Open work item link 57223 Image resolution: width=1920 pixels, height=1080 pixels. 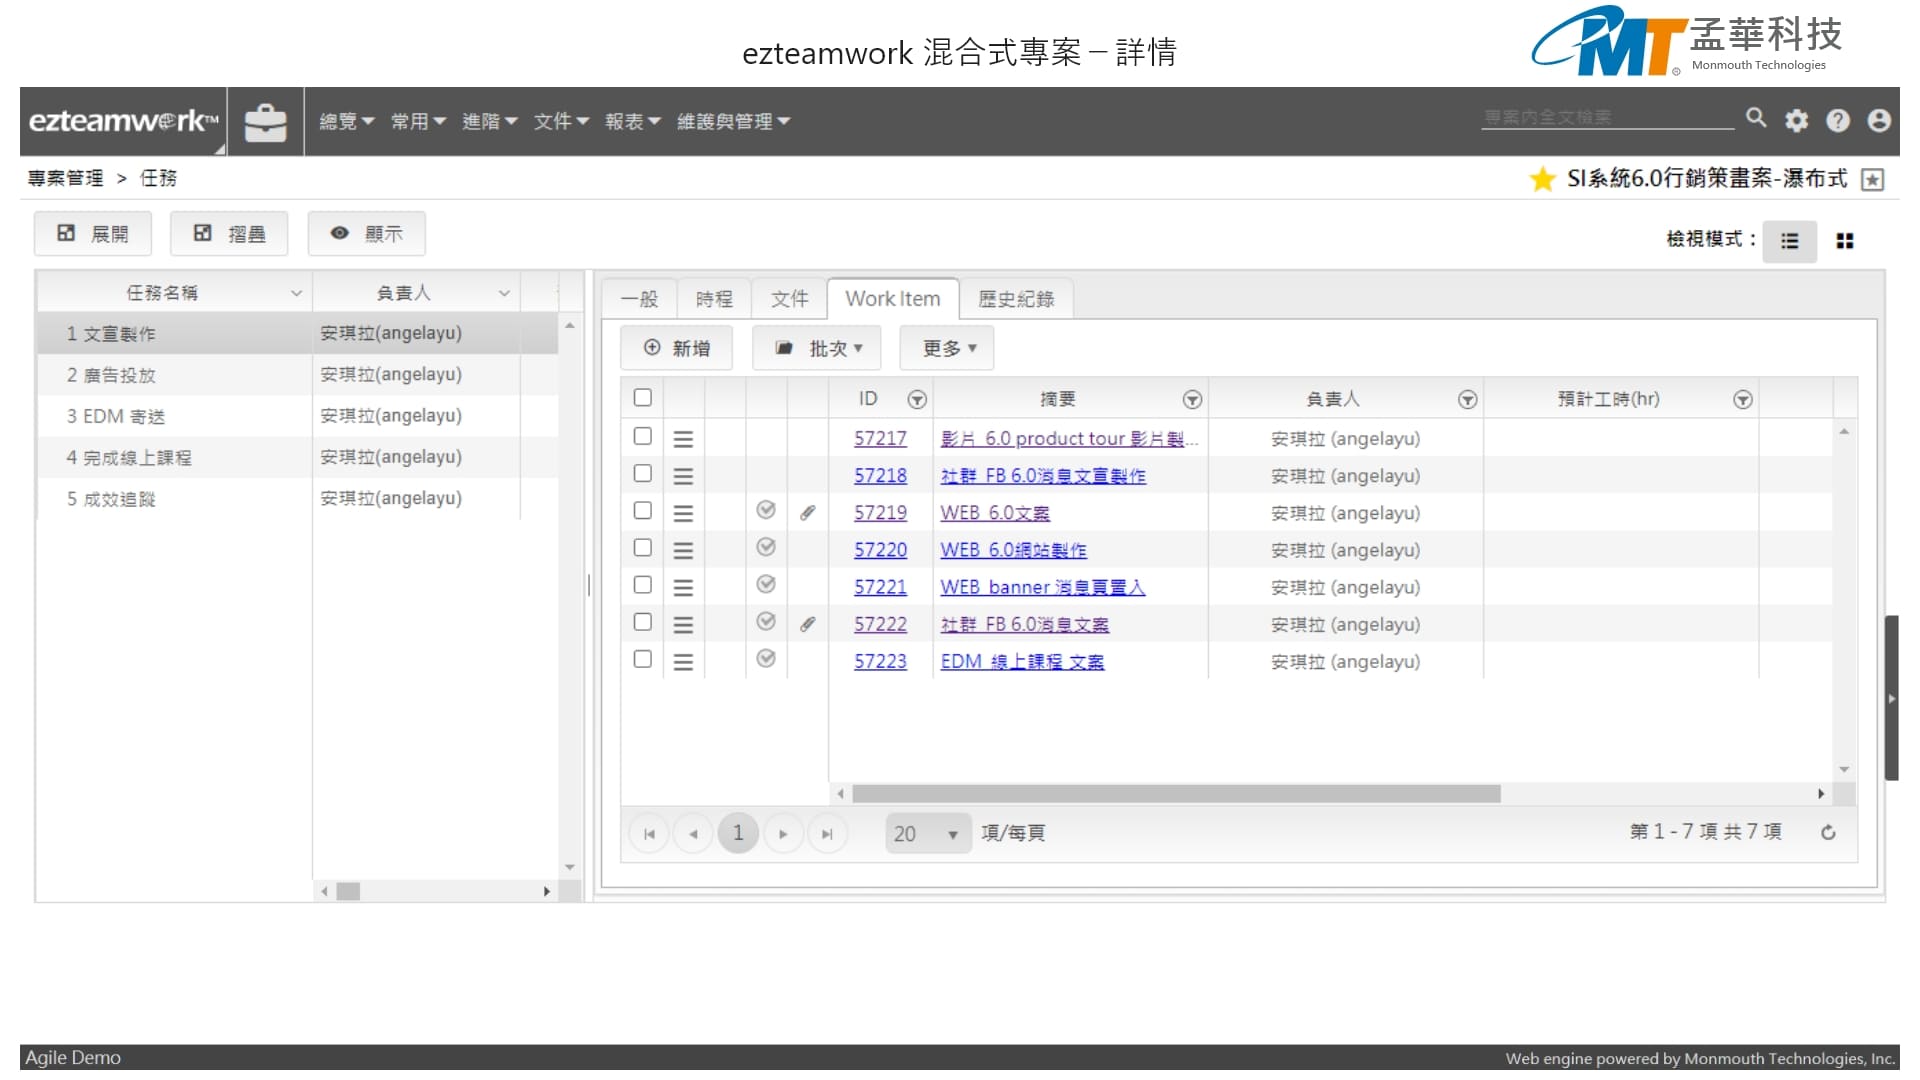(880, 661)
